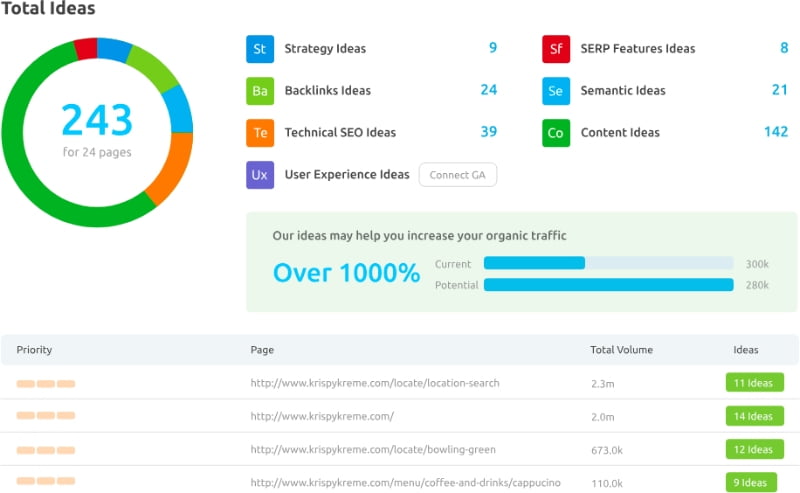Viewport: 800px width, 493px height.
Task: Open the krispykreme.com/locate/location-search page link
Action: (374, 383)
